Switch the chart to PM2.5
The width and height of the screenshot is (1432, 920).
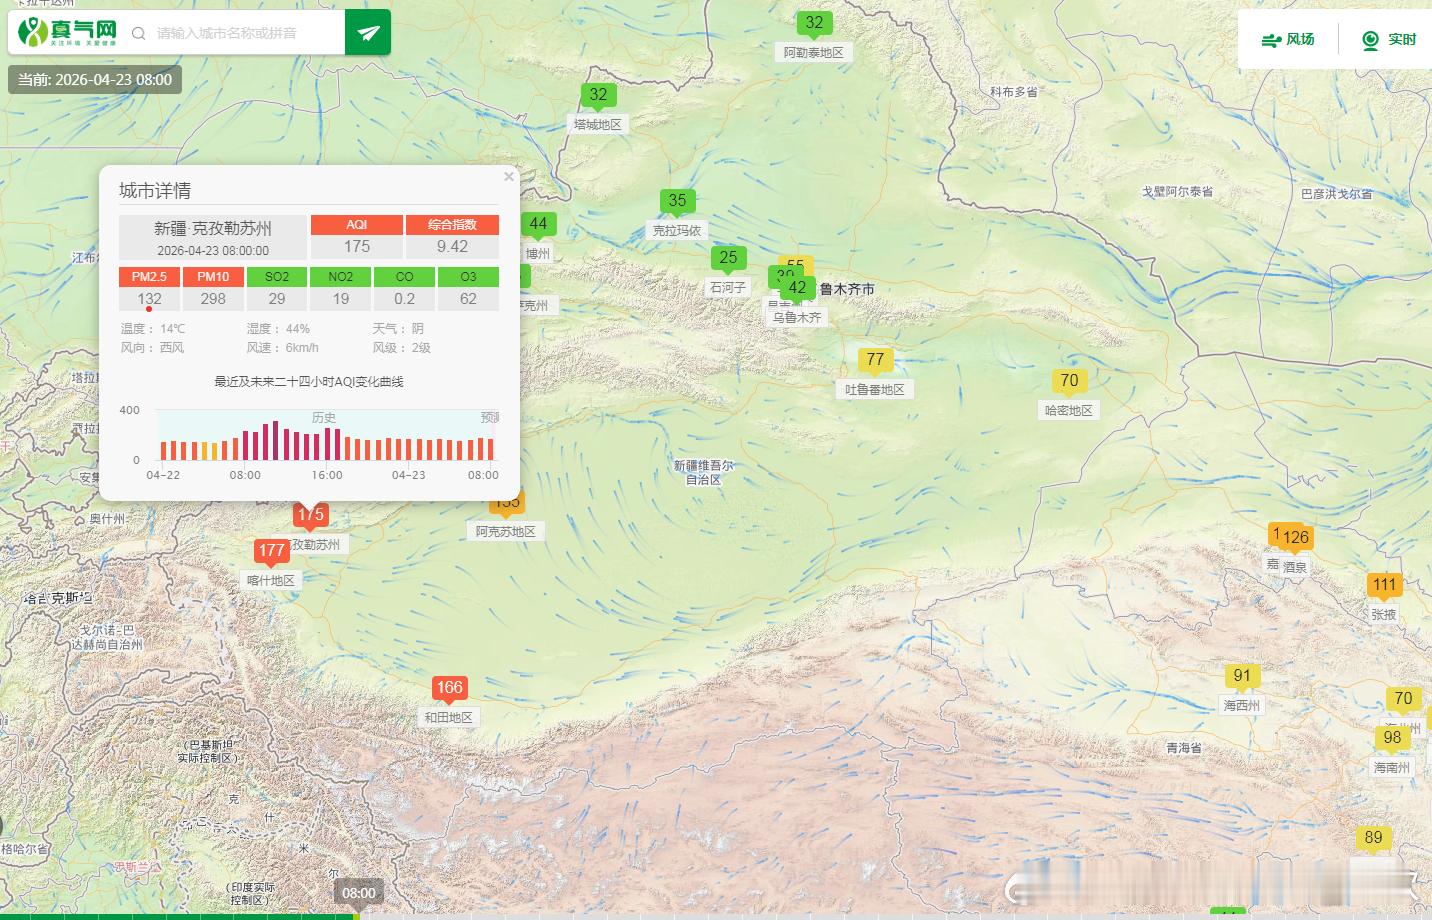point(149,277)
